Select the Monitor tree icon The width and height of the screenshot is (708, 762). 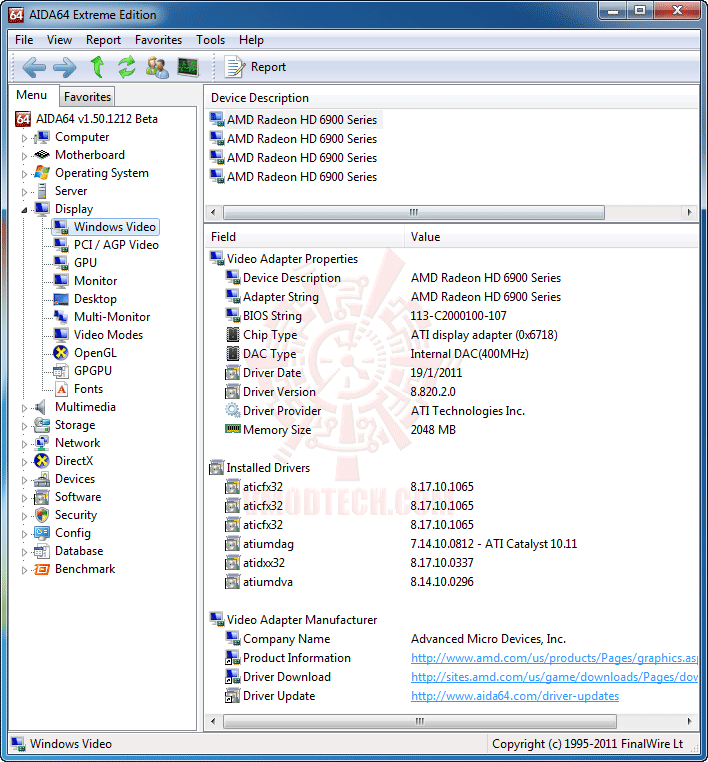(61, 281)
